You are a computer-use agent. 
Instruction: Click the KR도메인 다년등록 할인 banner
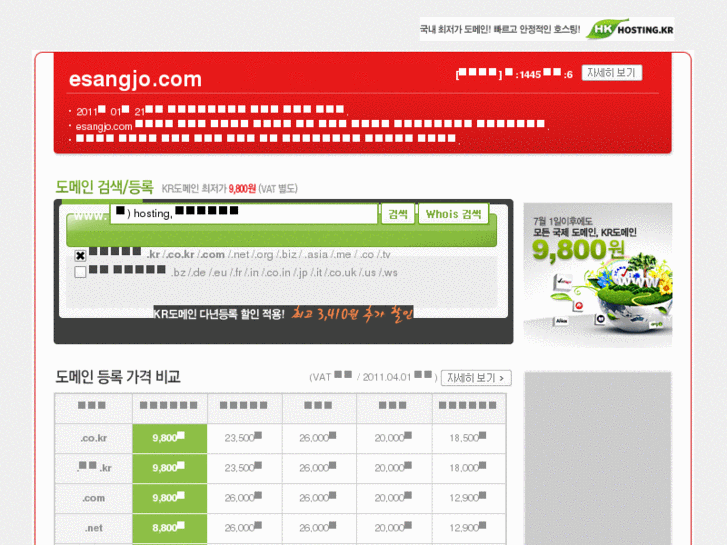[283, 314]
